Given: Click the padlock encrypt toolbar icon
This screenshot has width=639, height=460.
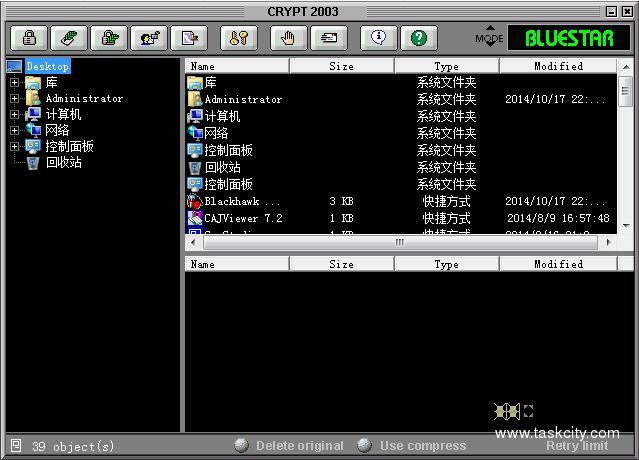Looking at the screenshot, I should tap(29, 38).
